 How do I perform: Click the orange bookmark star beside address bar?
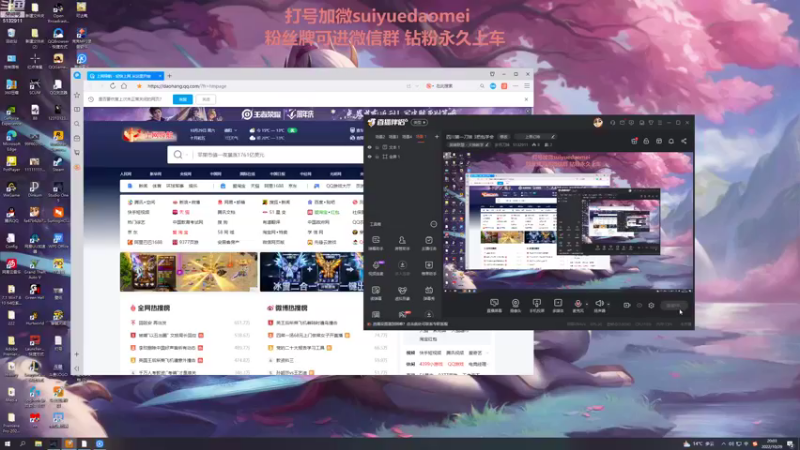pyautogui.click(x=139, y=86)
